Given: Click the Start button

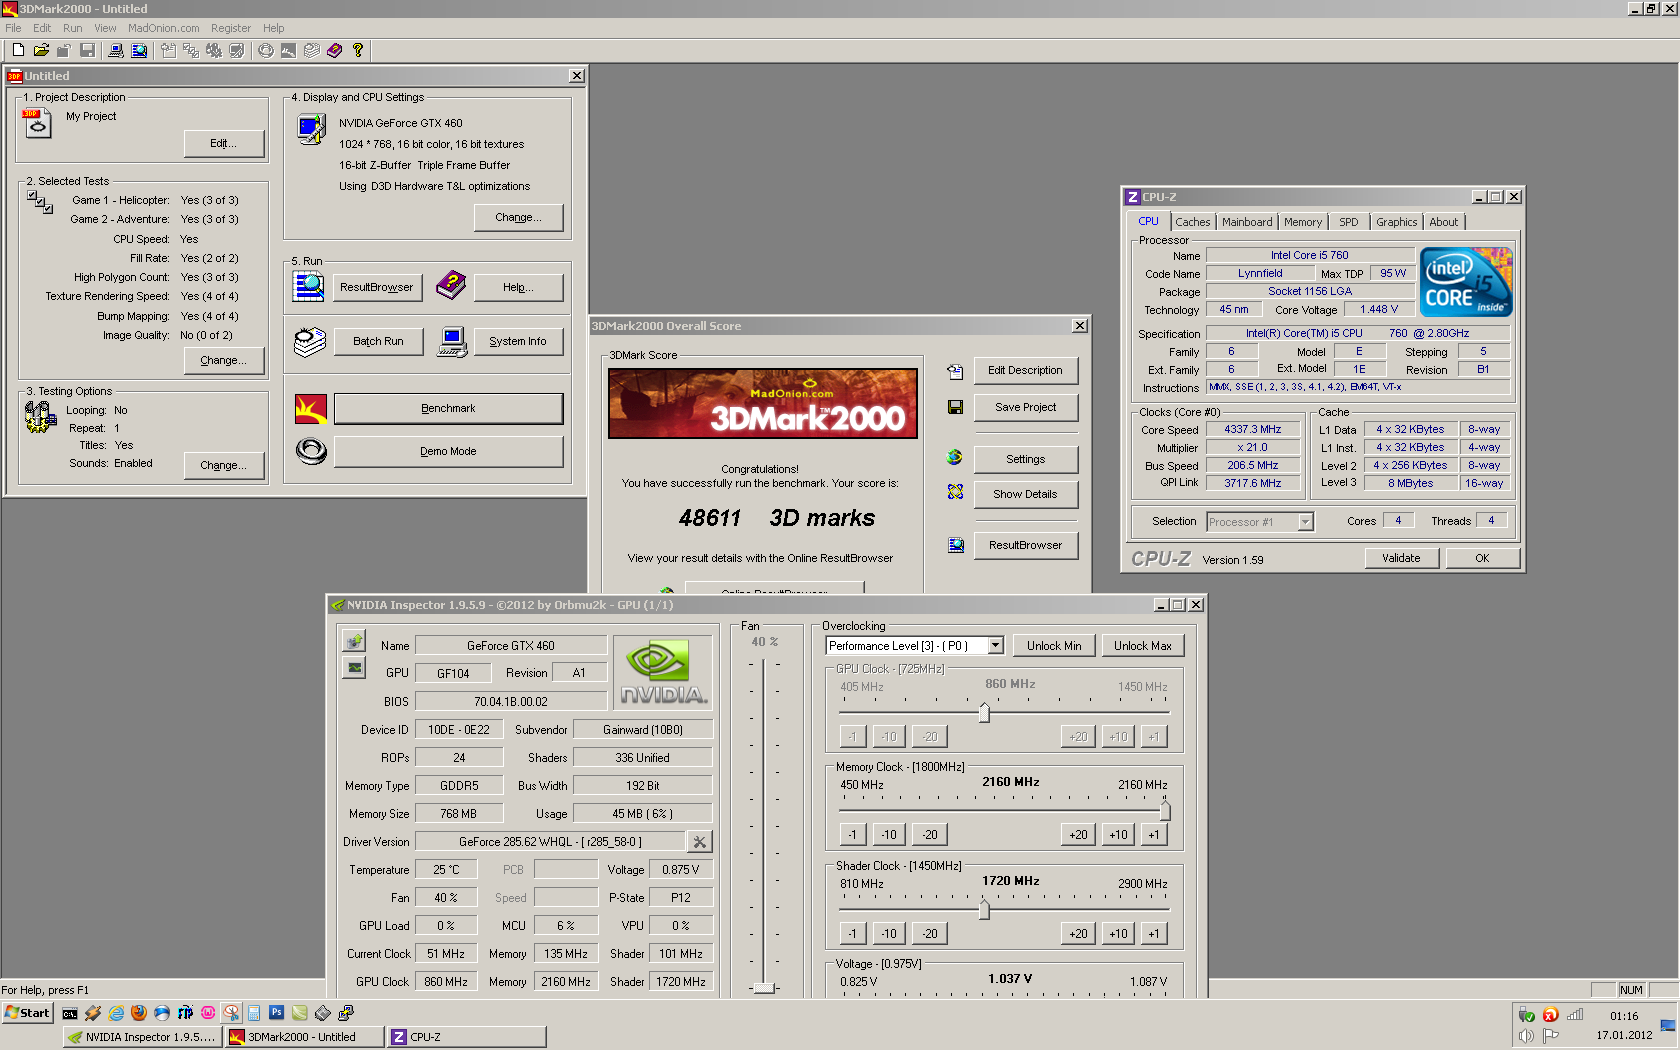Looking at the screenshot, I should 27,1013.
